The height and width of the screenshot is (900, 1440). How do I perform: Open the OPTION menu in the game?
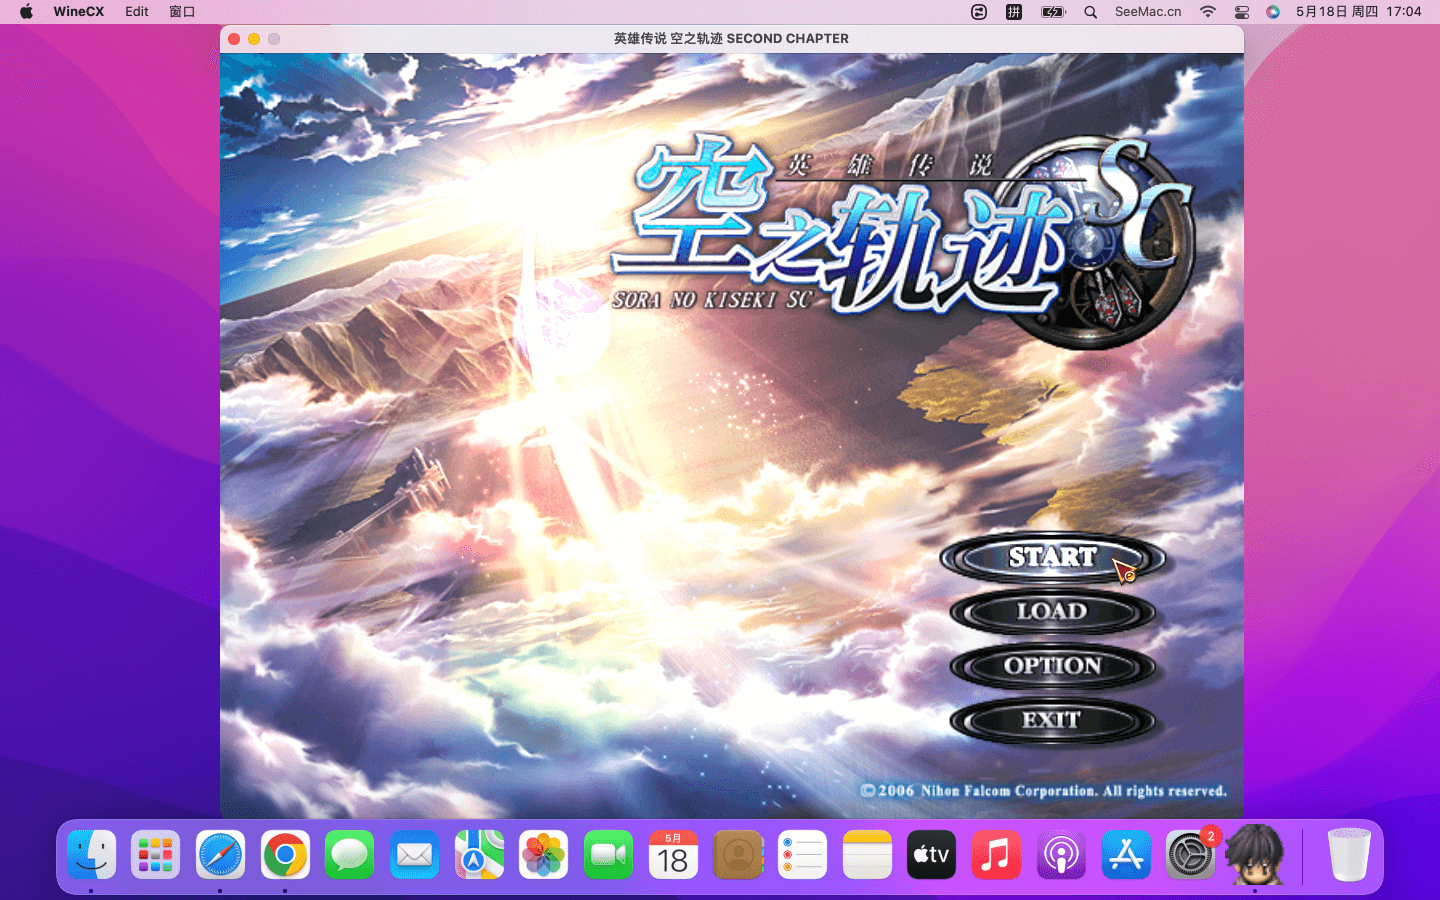tap(1052, 666)
